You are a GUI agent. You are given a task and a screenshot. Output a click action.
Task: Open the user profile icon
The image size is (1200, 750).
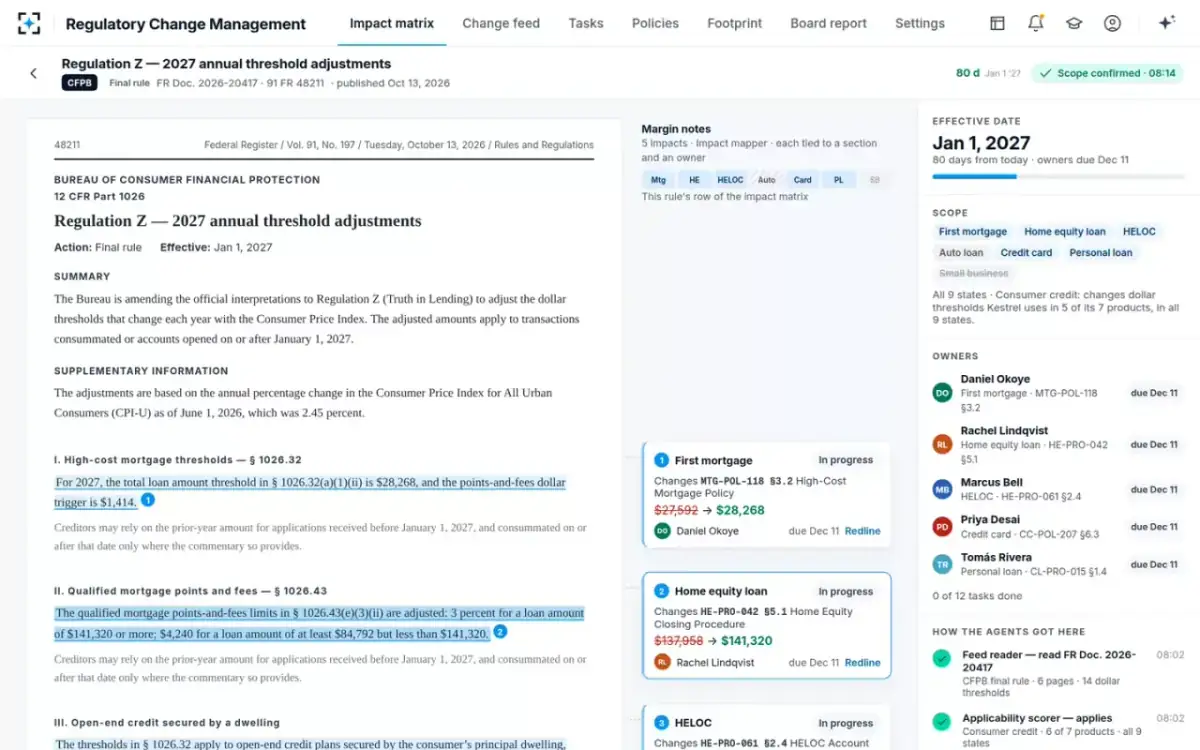pyautogui.click(x=1112, y=23)
